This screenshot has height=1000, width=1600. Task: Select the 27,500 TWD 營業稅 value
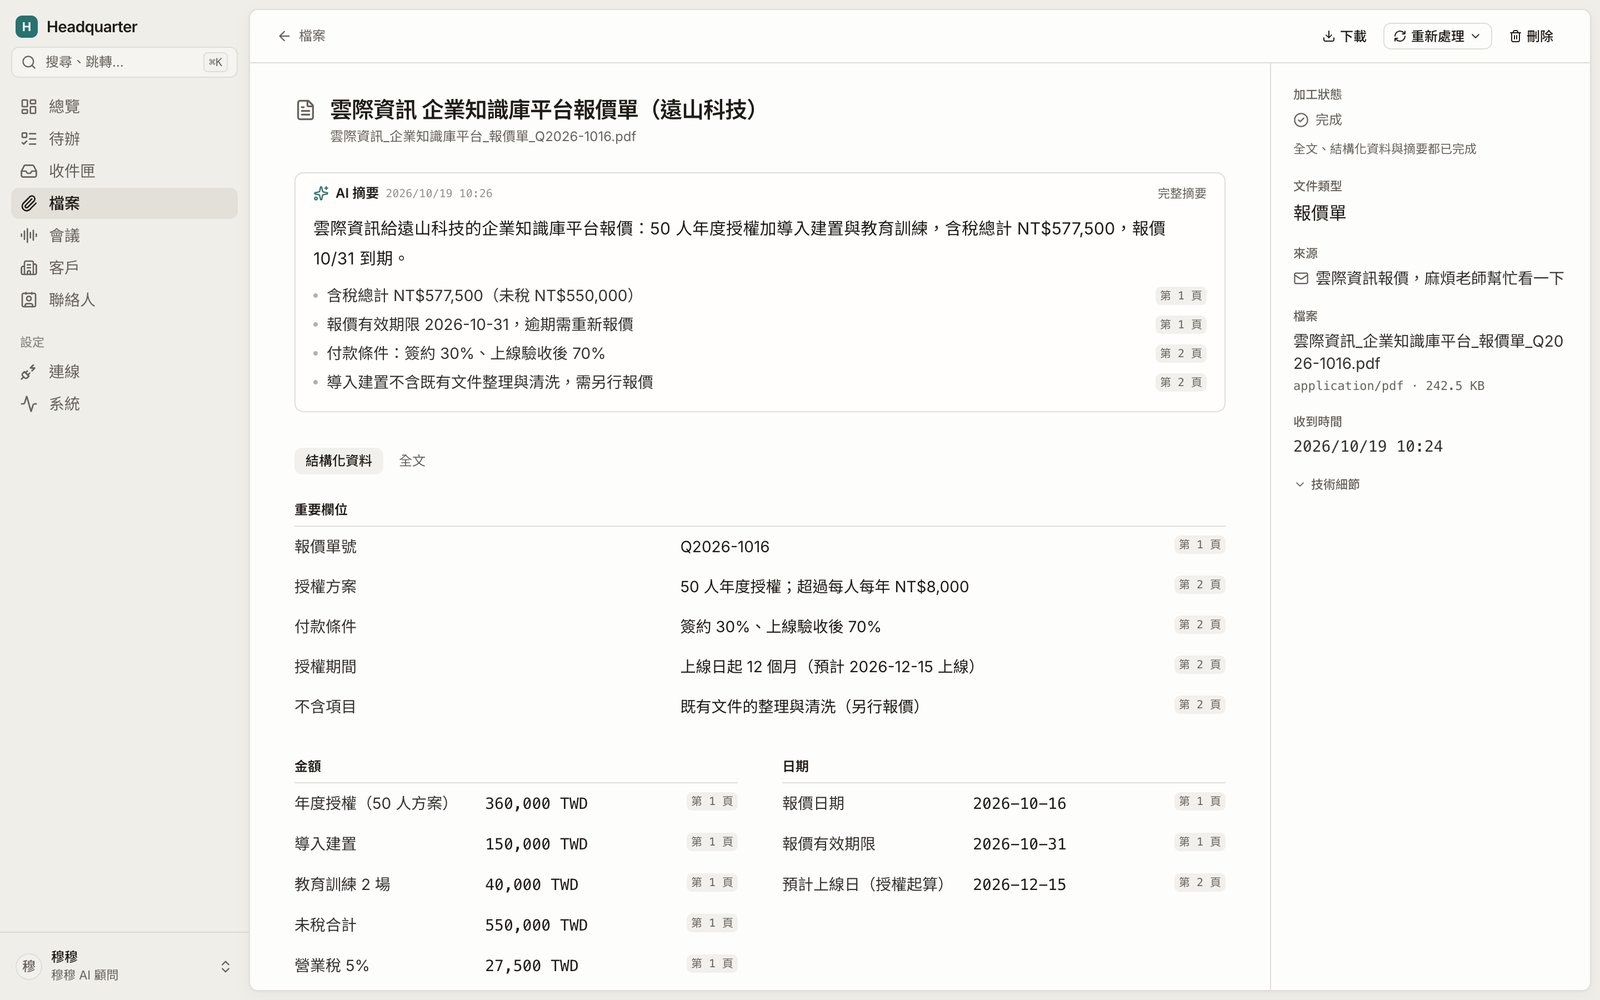pos(532,966)
